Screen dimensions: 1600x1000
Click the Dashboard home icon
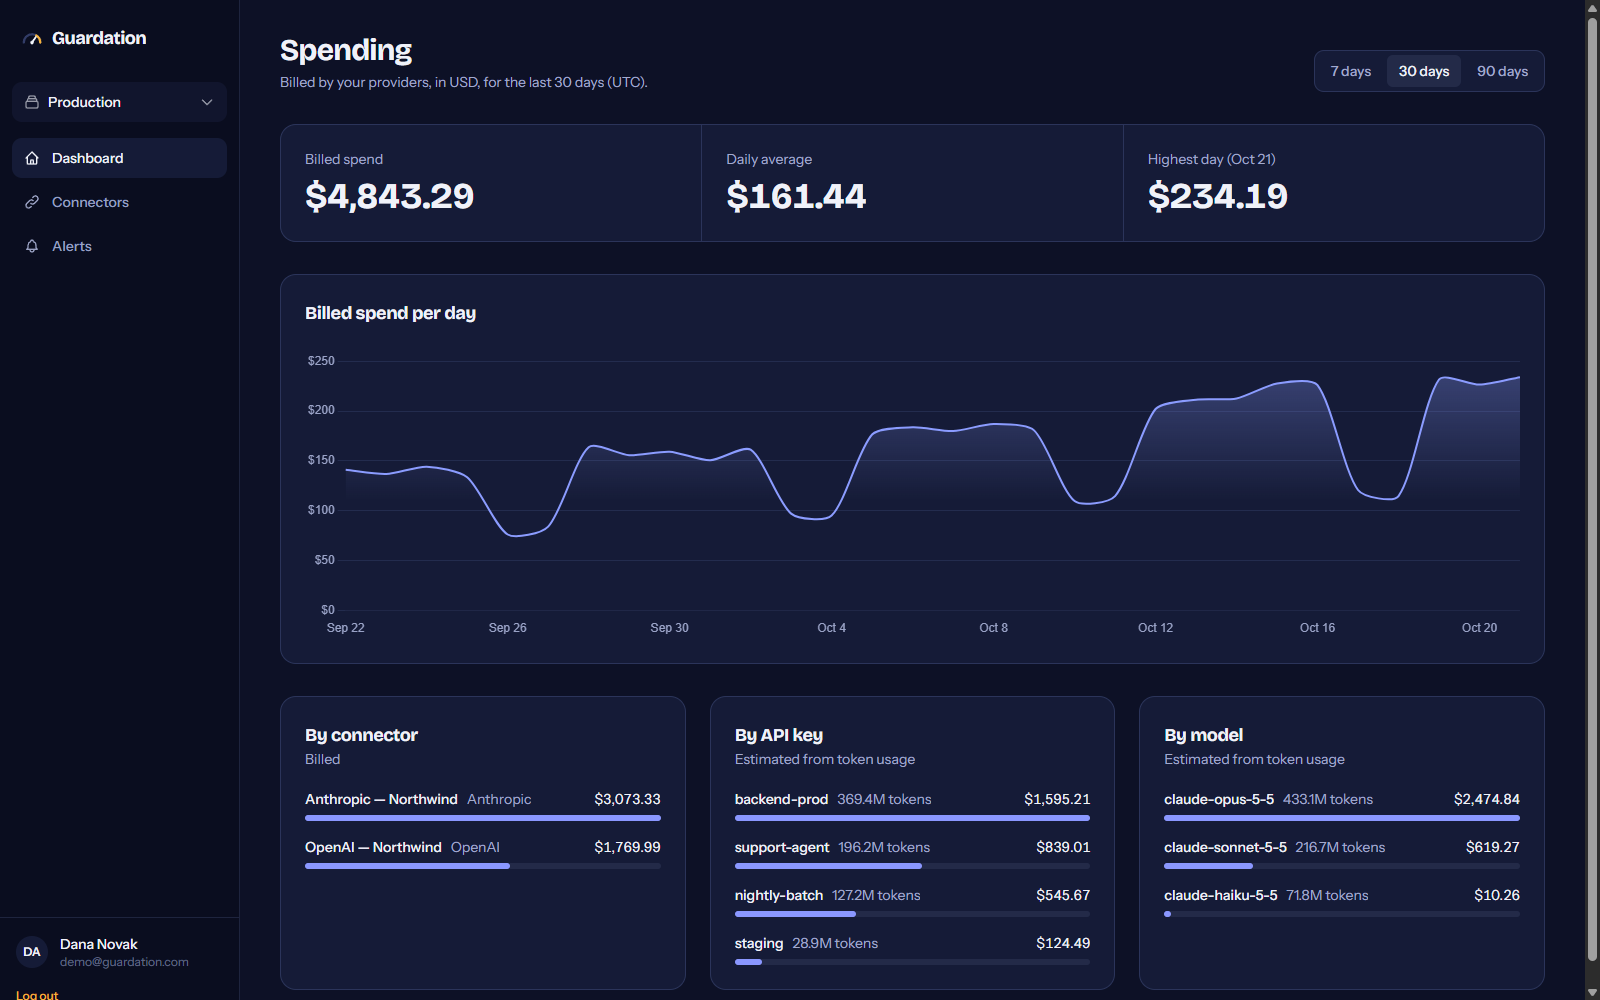pyautogui.click(x=32, y=158)
